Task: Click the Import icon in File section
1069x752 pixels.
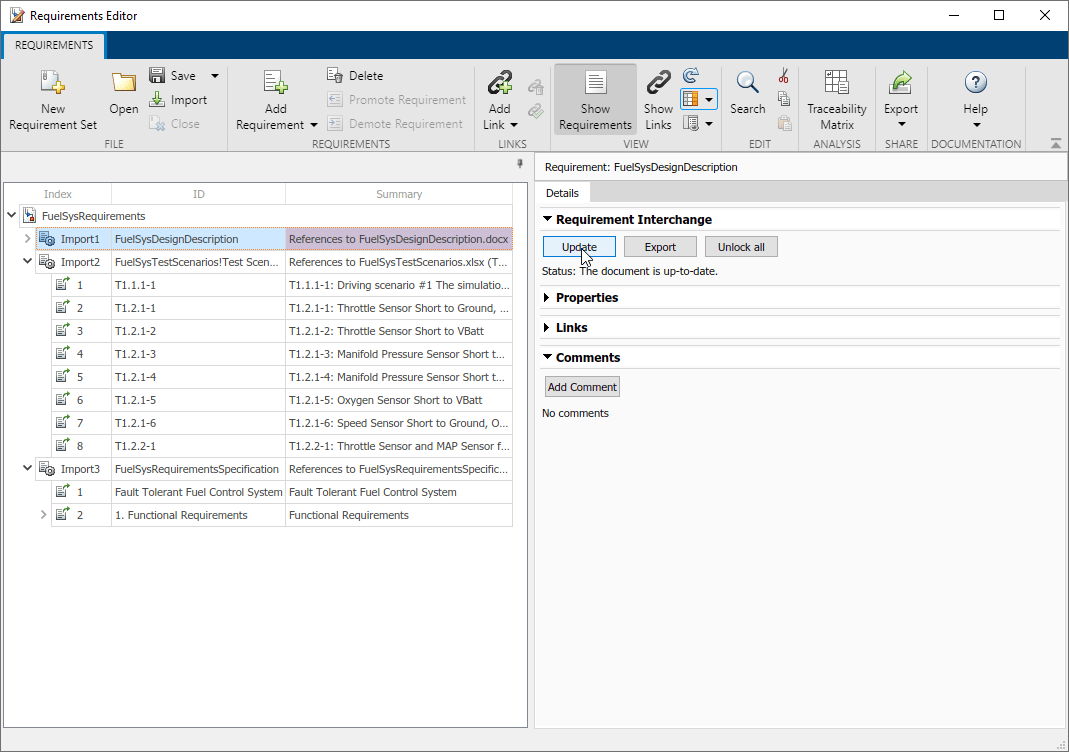Action: click(158, 100)
